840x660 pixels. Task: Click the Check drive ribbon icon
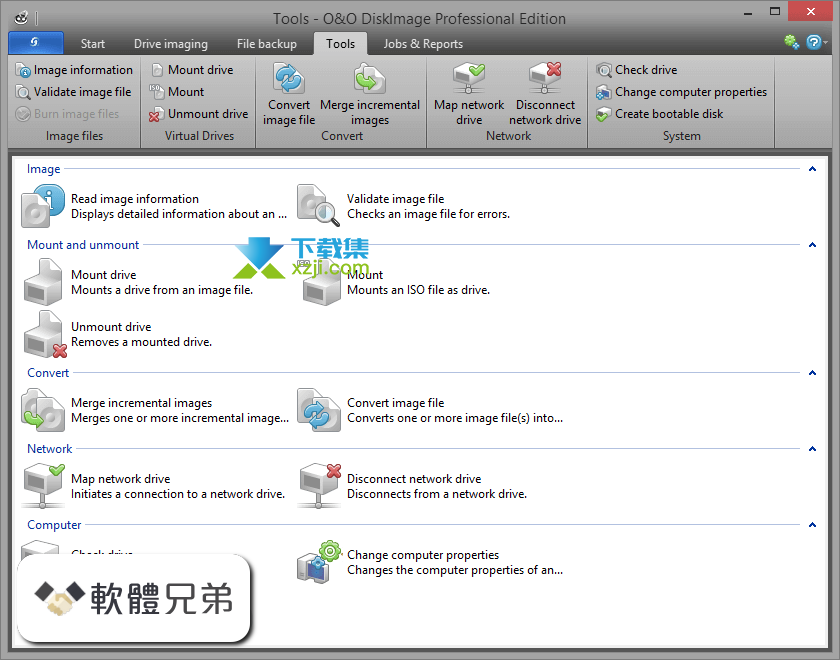[604, 70]
